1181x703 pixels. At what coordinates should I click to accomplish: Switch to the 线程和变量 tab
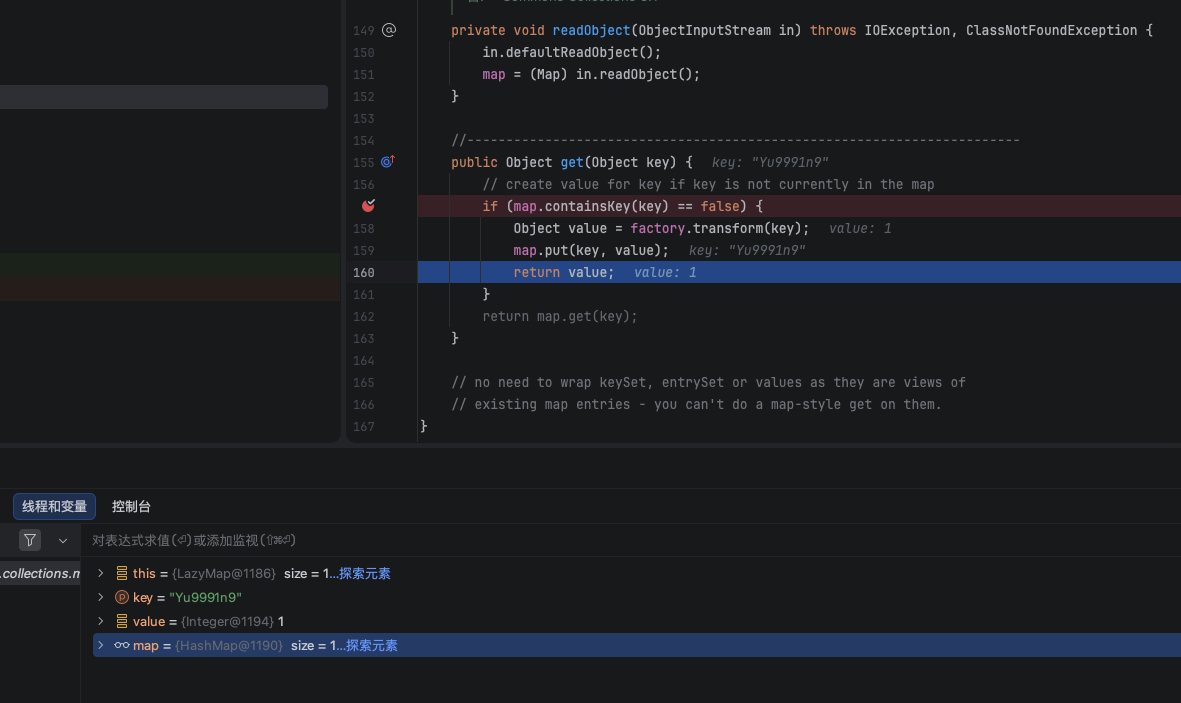pyautogui.click(x=54, y=506)
